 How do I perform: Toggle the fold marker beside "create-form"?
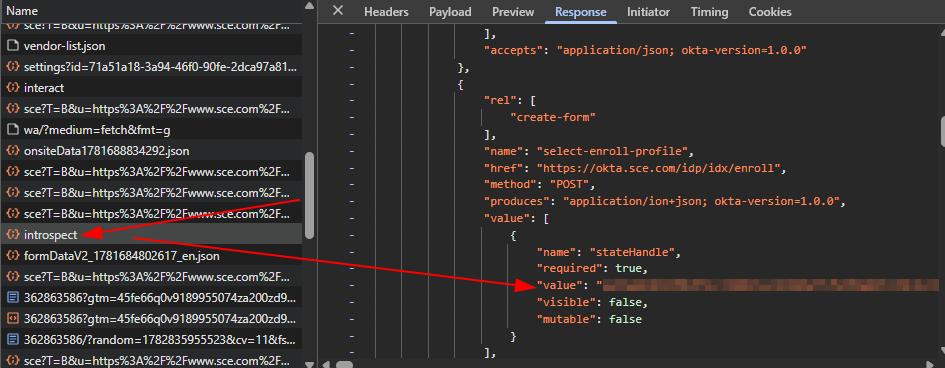352,118
